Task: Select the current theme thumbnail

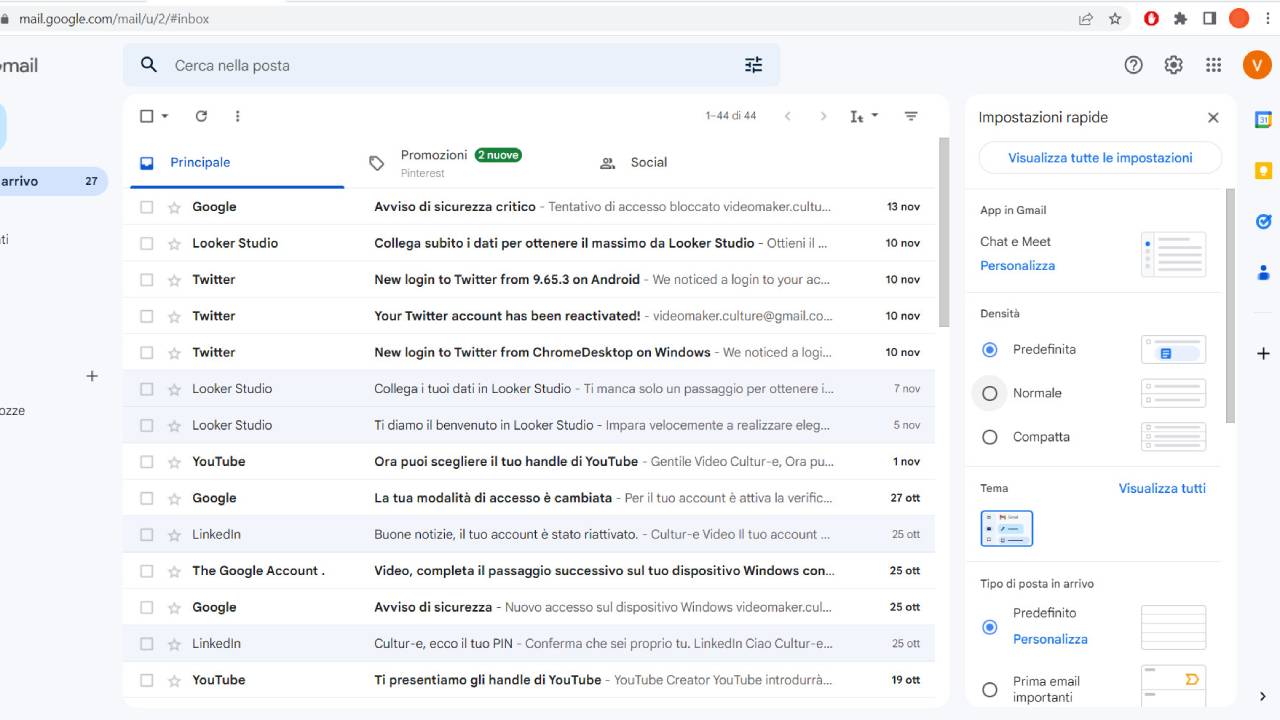Action: pos(1007,528)
